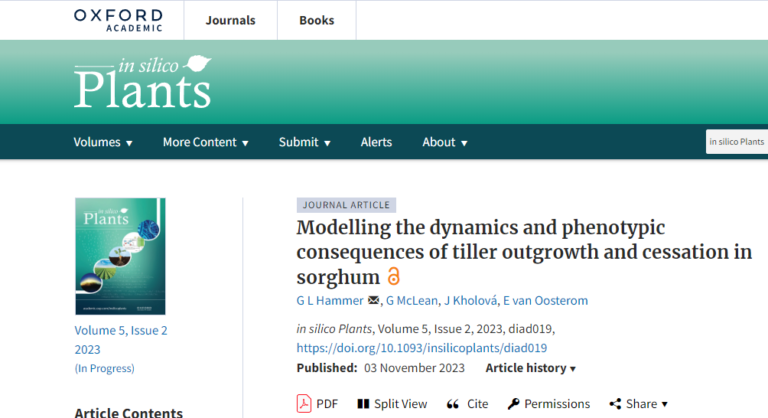The image size is (768, 418).
Task: Click the email envelope next to G L Hammer
Action: [373, 300]
